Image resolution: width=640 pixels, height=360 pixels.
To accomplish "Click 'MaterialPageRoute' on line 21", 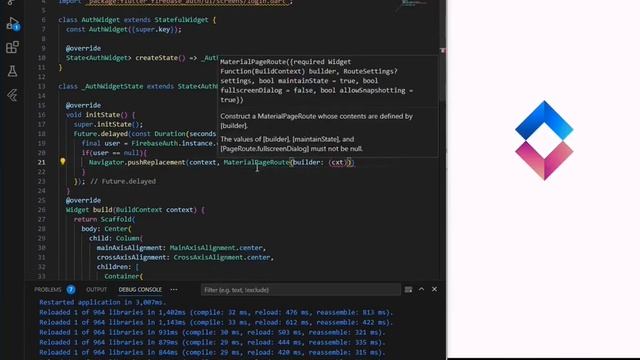I will [257, 162].
